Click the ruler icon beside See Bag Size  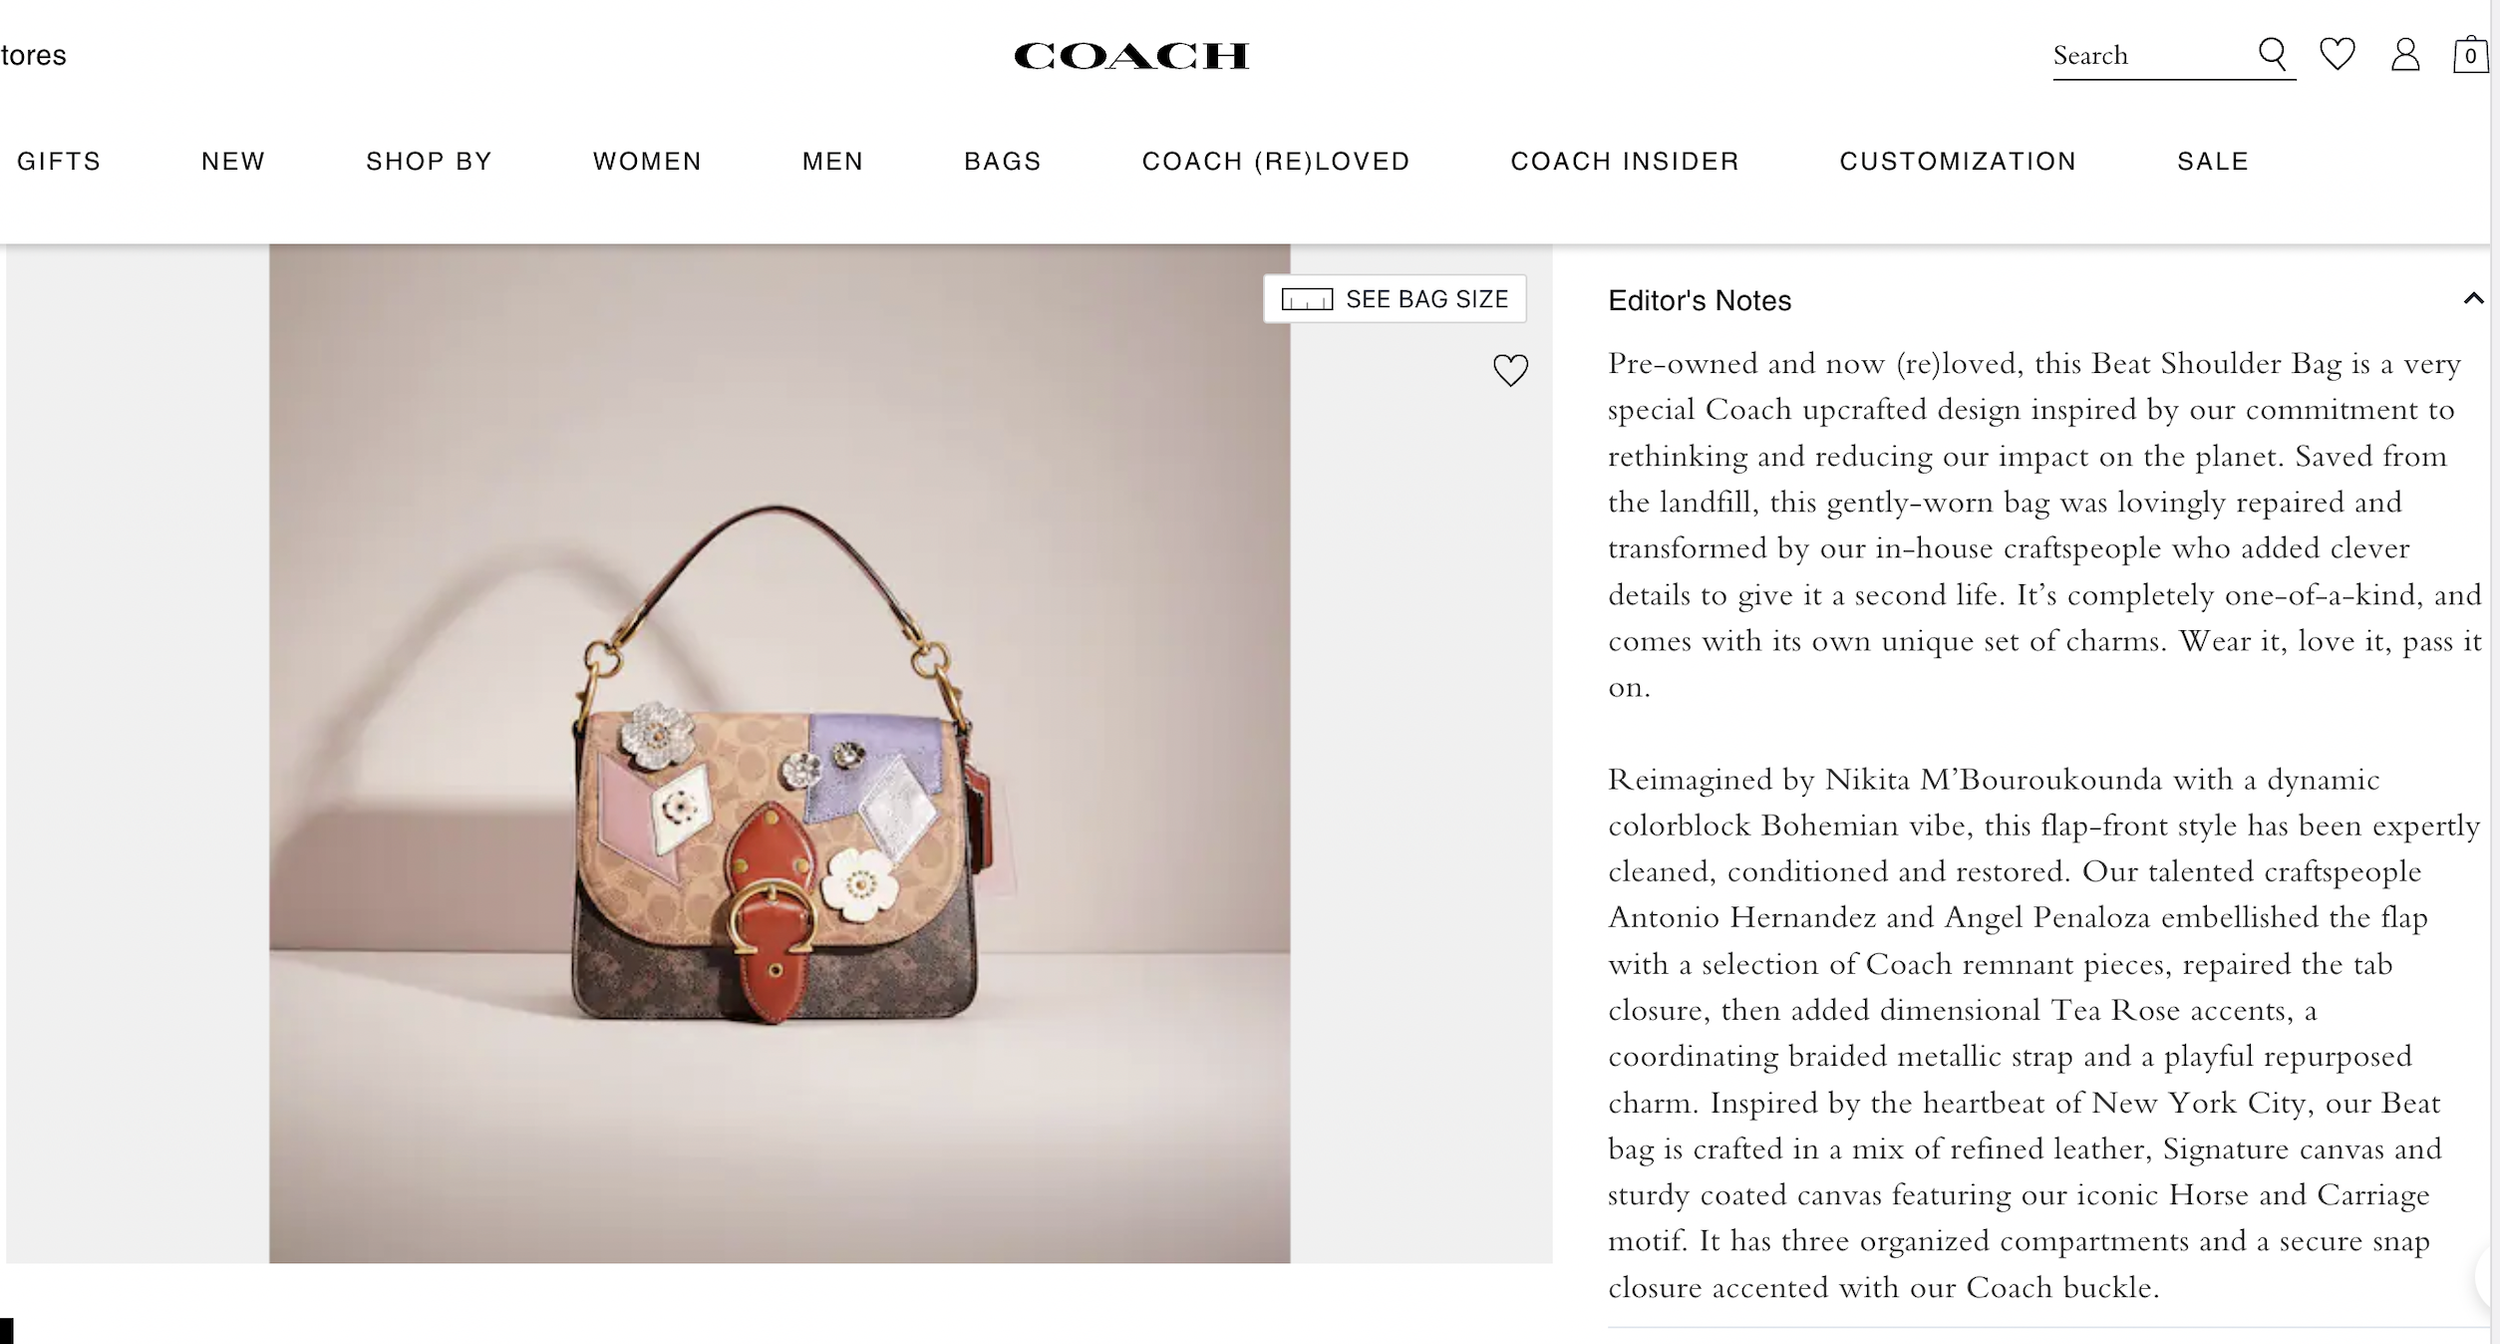click(x=1307, y=299)
